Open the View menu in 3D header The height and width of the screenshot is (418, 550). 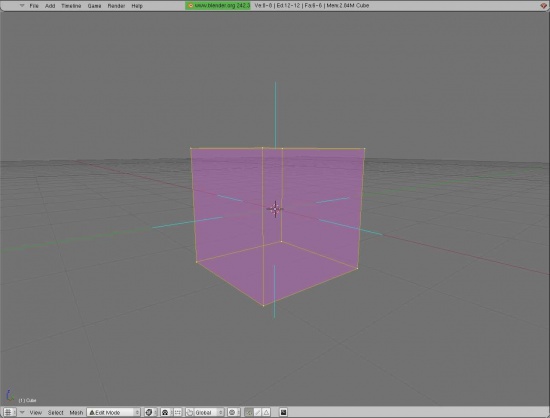(x=35, y=412)
